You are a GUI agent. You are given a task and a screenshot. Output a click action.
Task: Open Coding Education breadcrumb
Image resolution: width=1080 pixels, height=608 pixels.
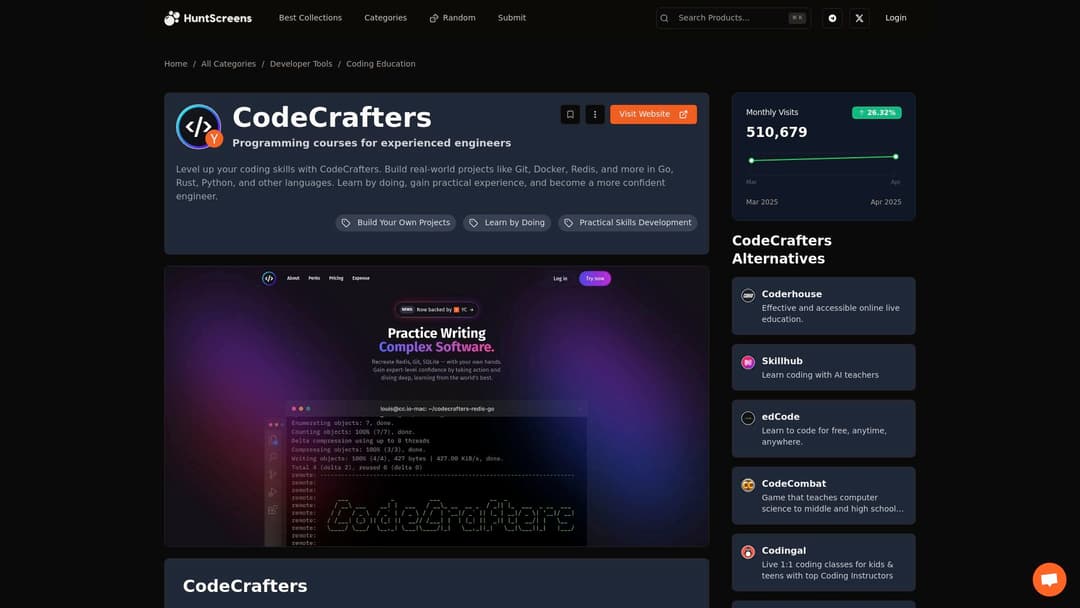[x=380, y=64]
